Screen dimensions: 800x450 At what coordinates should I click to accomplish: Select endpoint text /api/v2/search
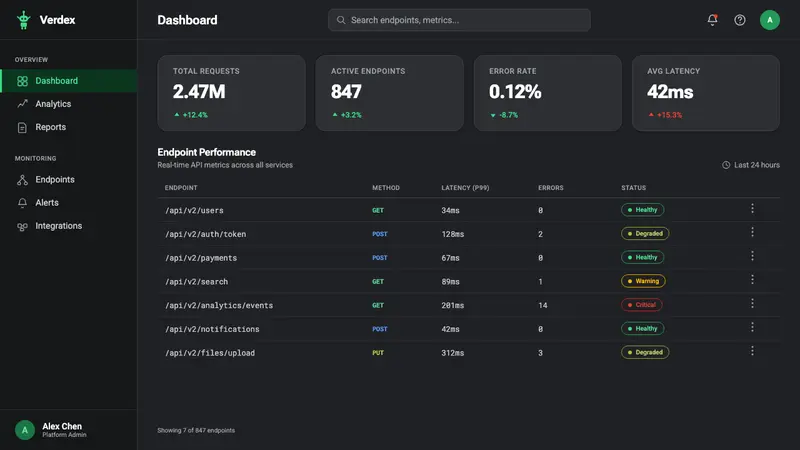(196, 282)
